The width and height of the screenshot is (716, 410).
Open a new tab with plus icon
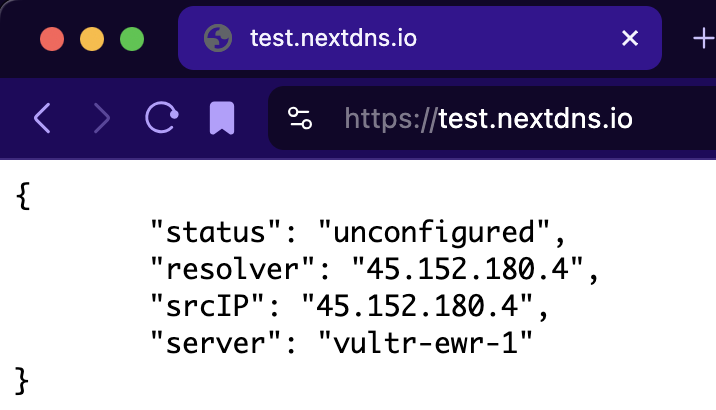pos(704,38)
